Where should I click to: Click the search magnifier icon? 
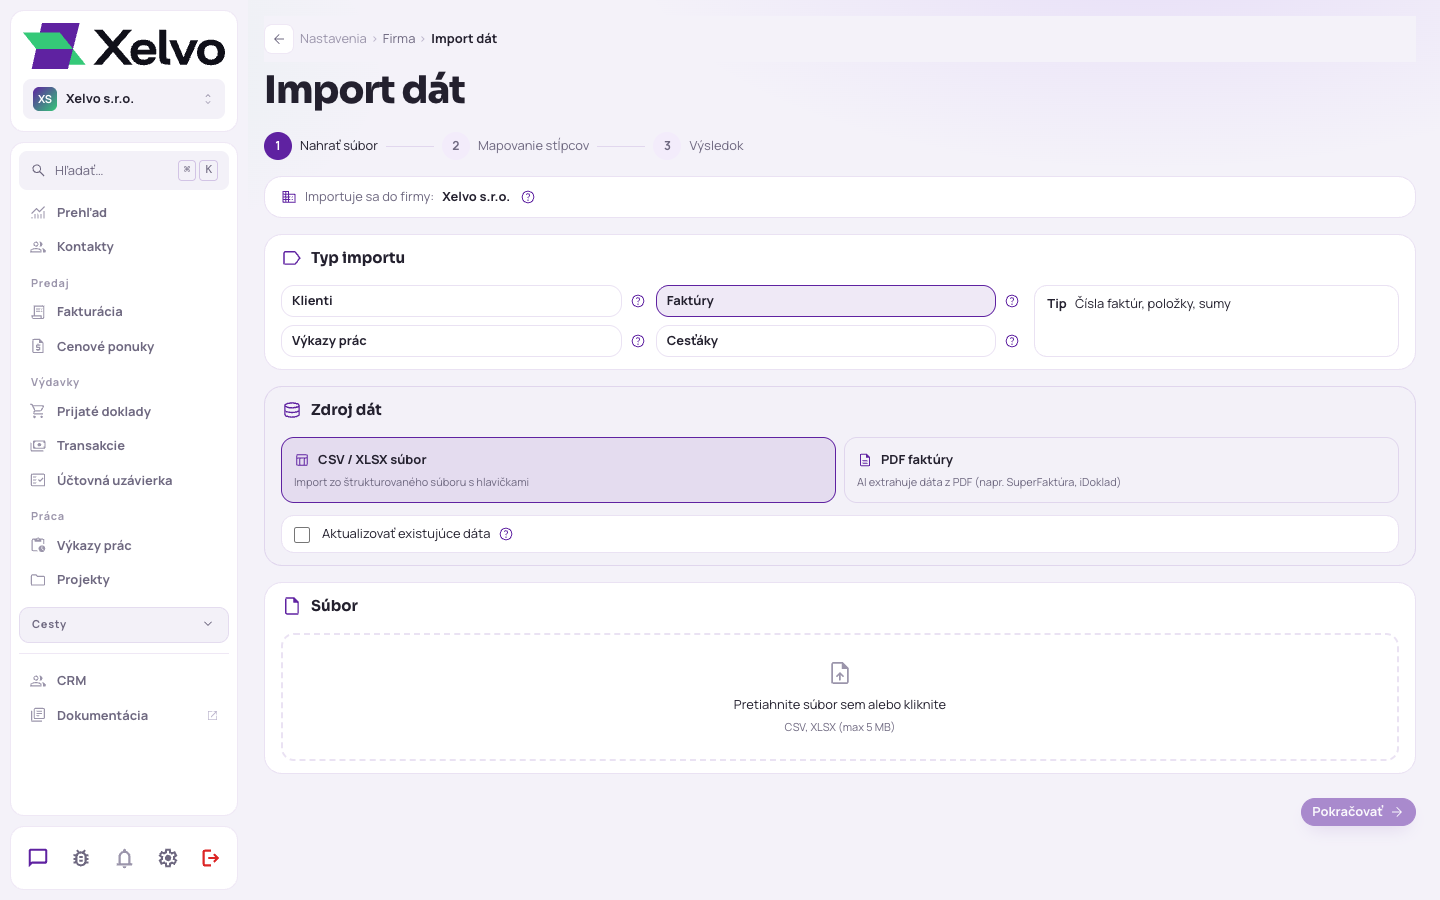point(38,171)
